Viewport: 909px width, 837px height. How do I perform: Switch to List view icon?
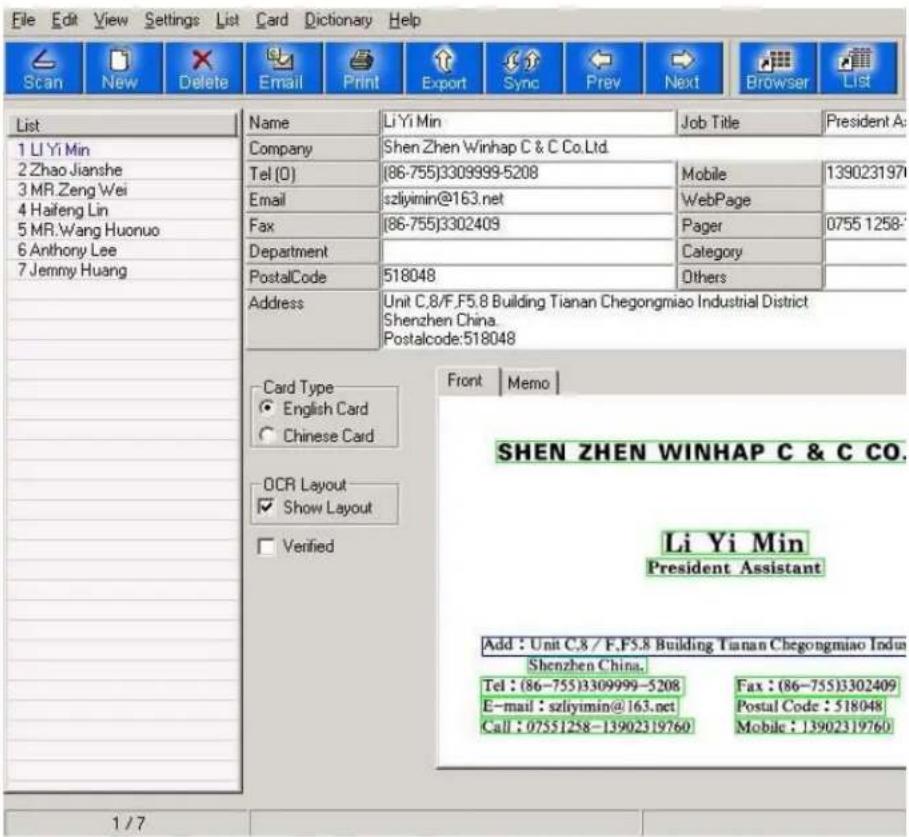(x=858, y=68)
